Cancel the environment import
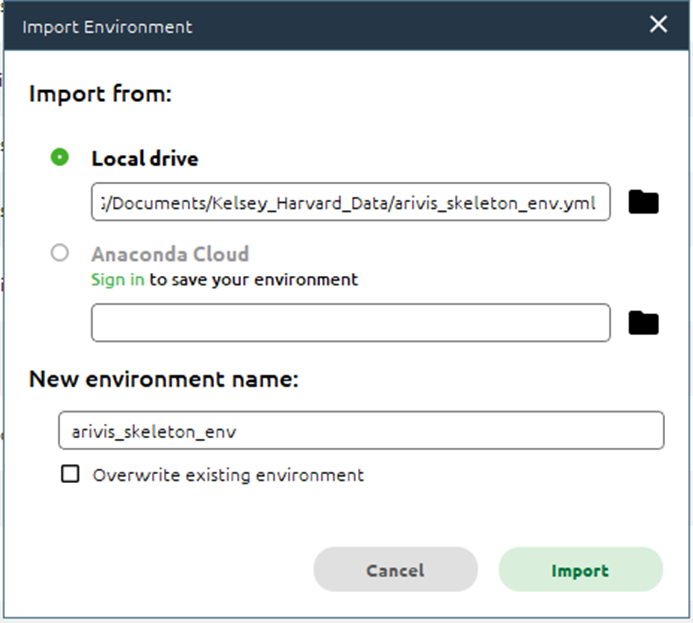The width and height of the screenshot is (693, 623). click(x=396, y=570)
